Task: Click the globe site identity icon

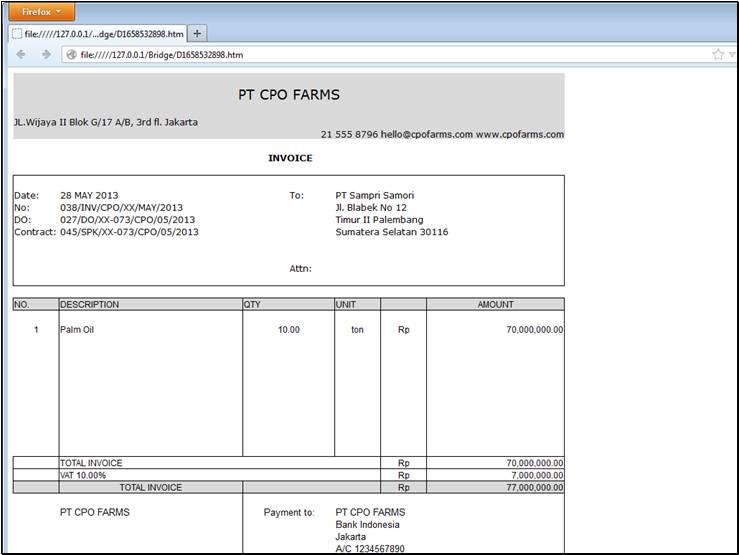Action: click(71, 55)
